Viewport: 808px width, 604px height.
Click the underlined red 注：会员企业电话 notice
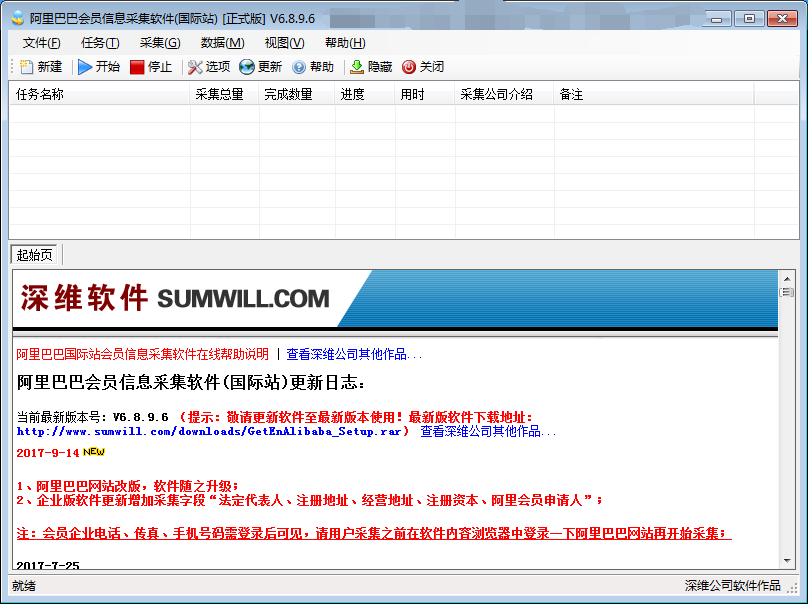click(x=374, y=533)
